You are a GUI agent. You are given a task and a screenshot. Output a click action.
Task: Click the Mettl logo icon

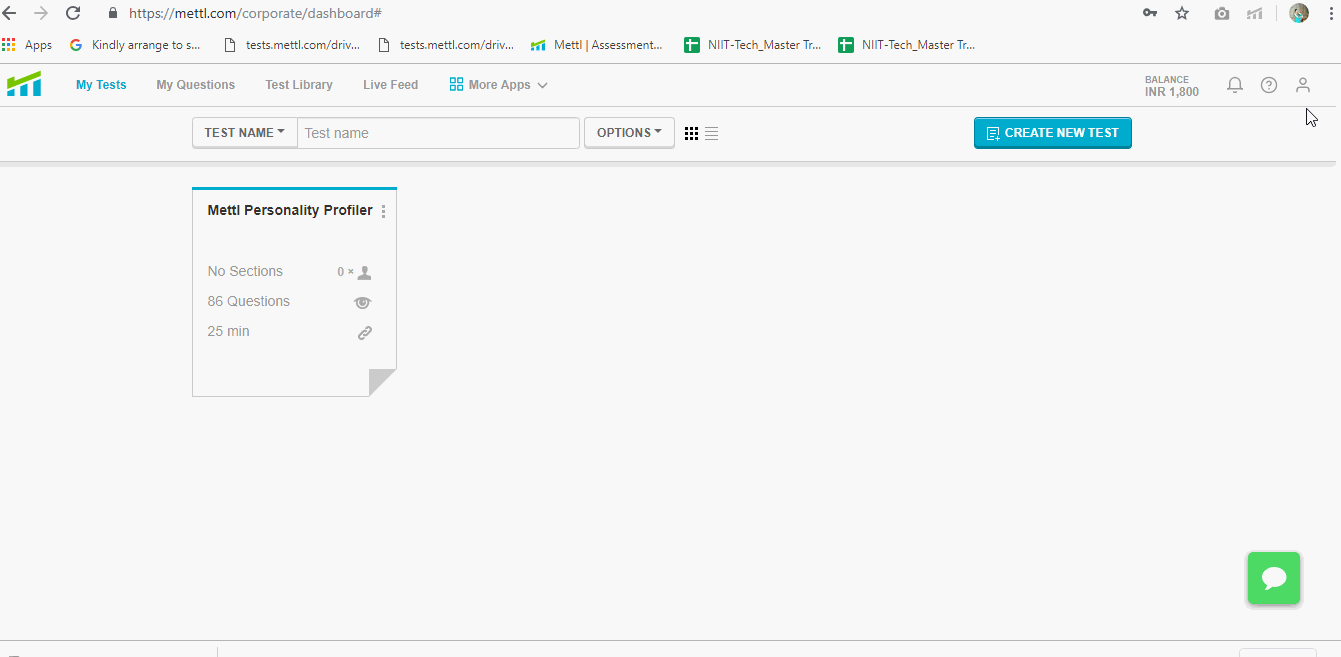tap(24, 84)
